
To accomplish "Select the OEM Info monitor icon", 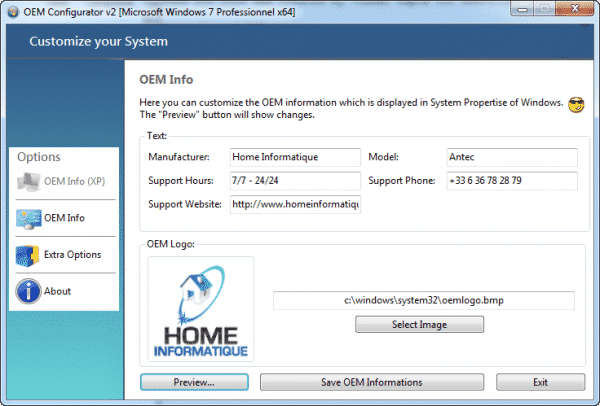I will tap(28, 218).
